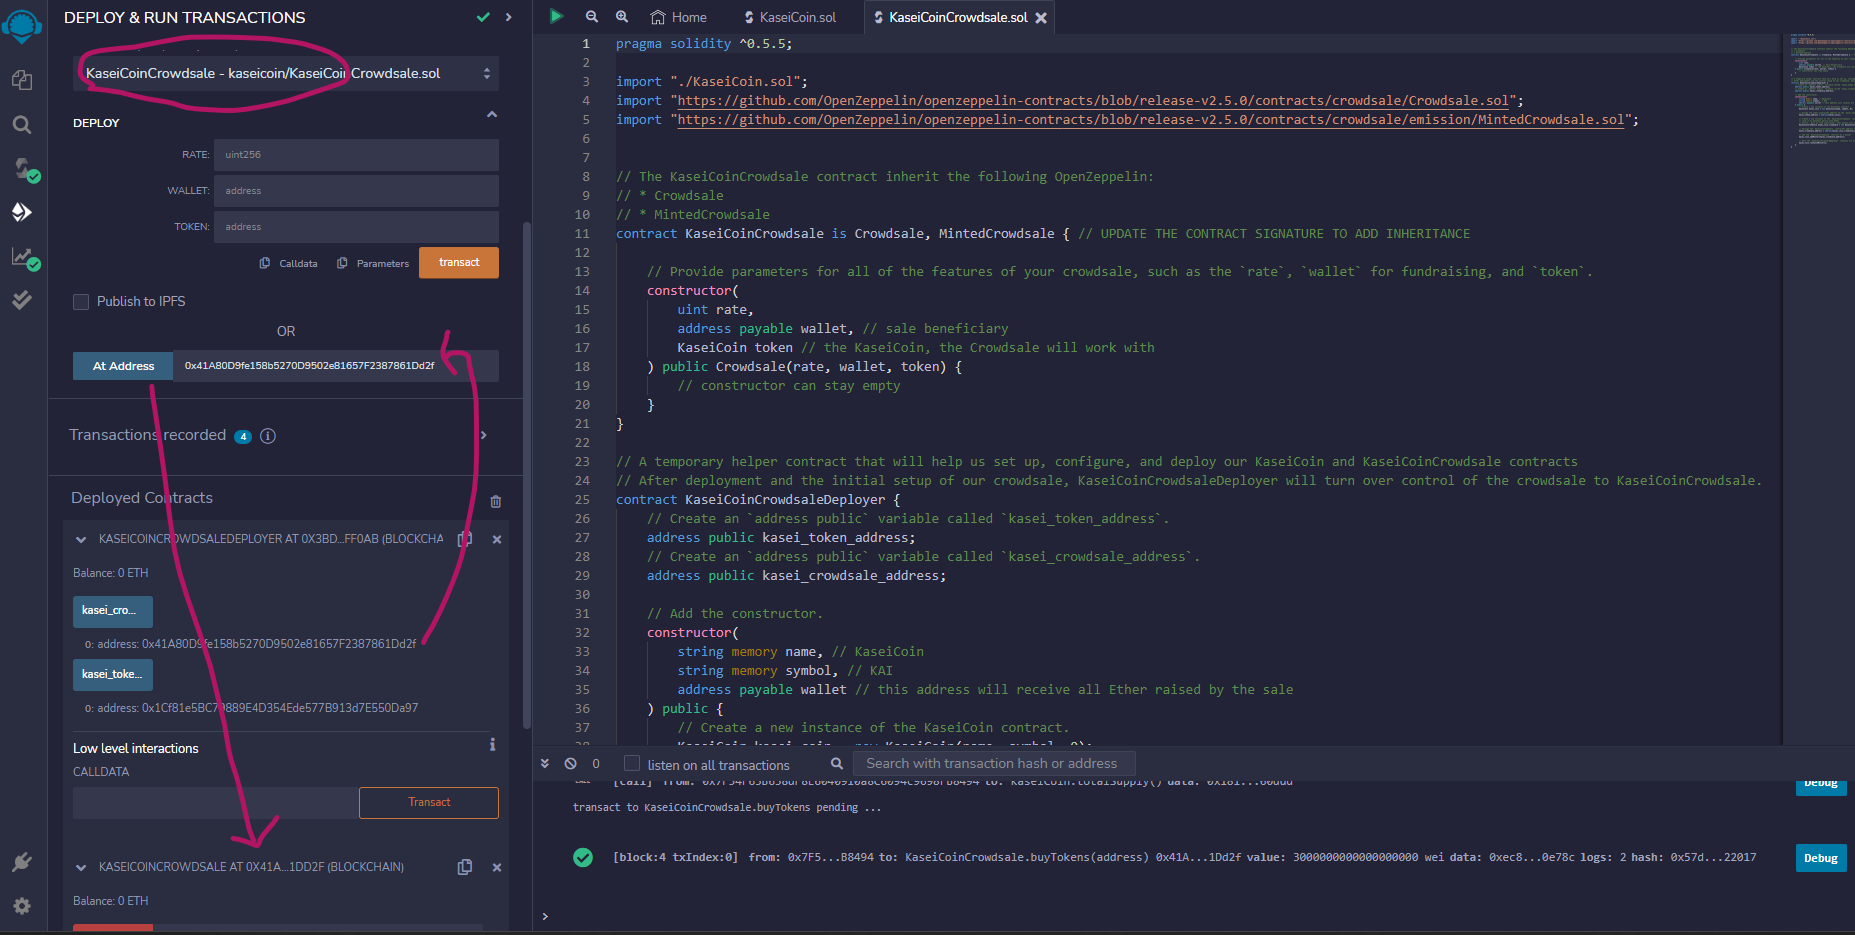1855x935 pixels.
Task: Clear deployed contracts trash icon
Action: (495, 501)
